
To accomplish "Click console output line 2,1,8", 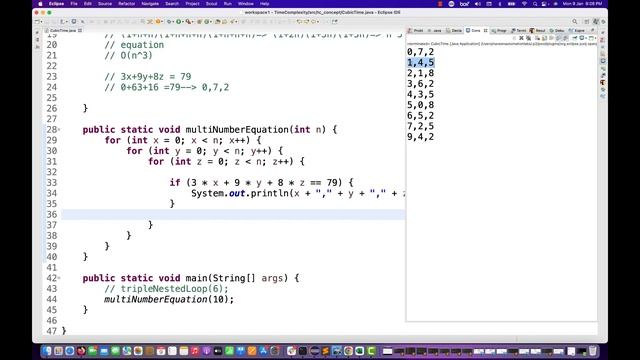I will coord(420,73).
